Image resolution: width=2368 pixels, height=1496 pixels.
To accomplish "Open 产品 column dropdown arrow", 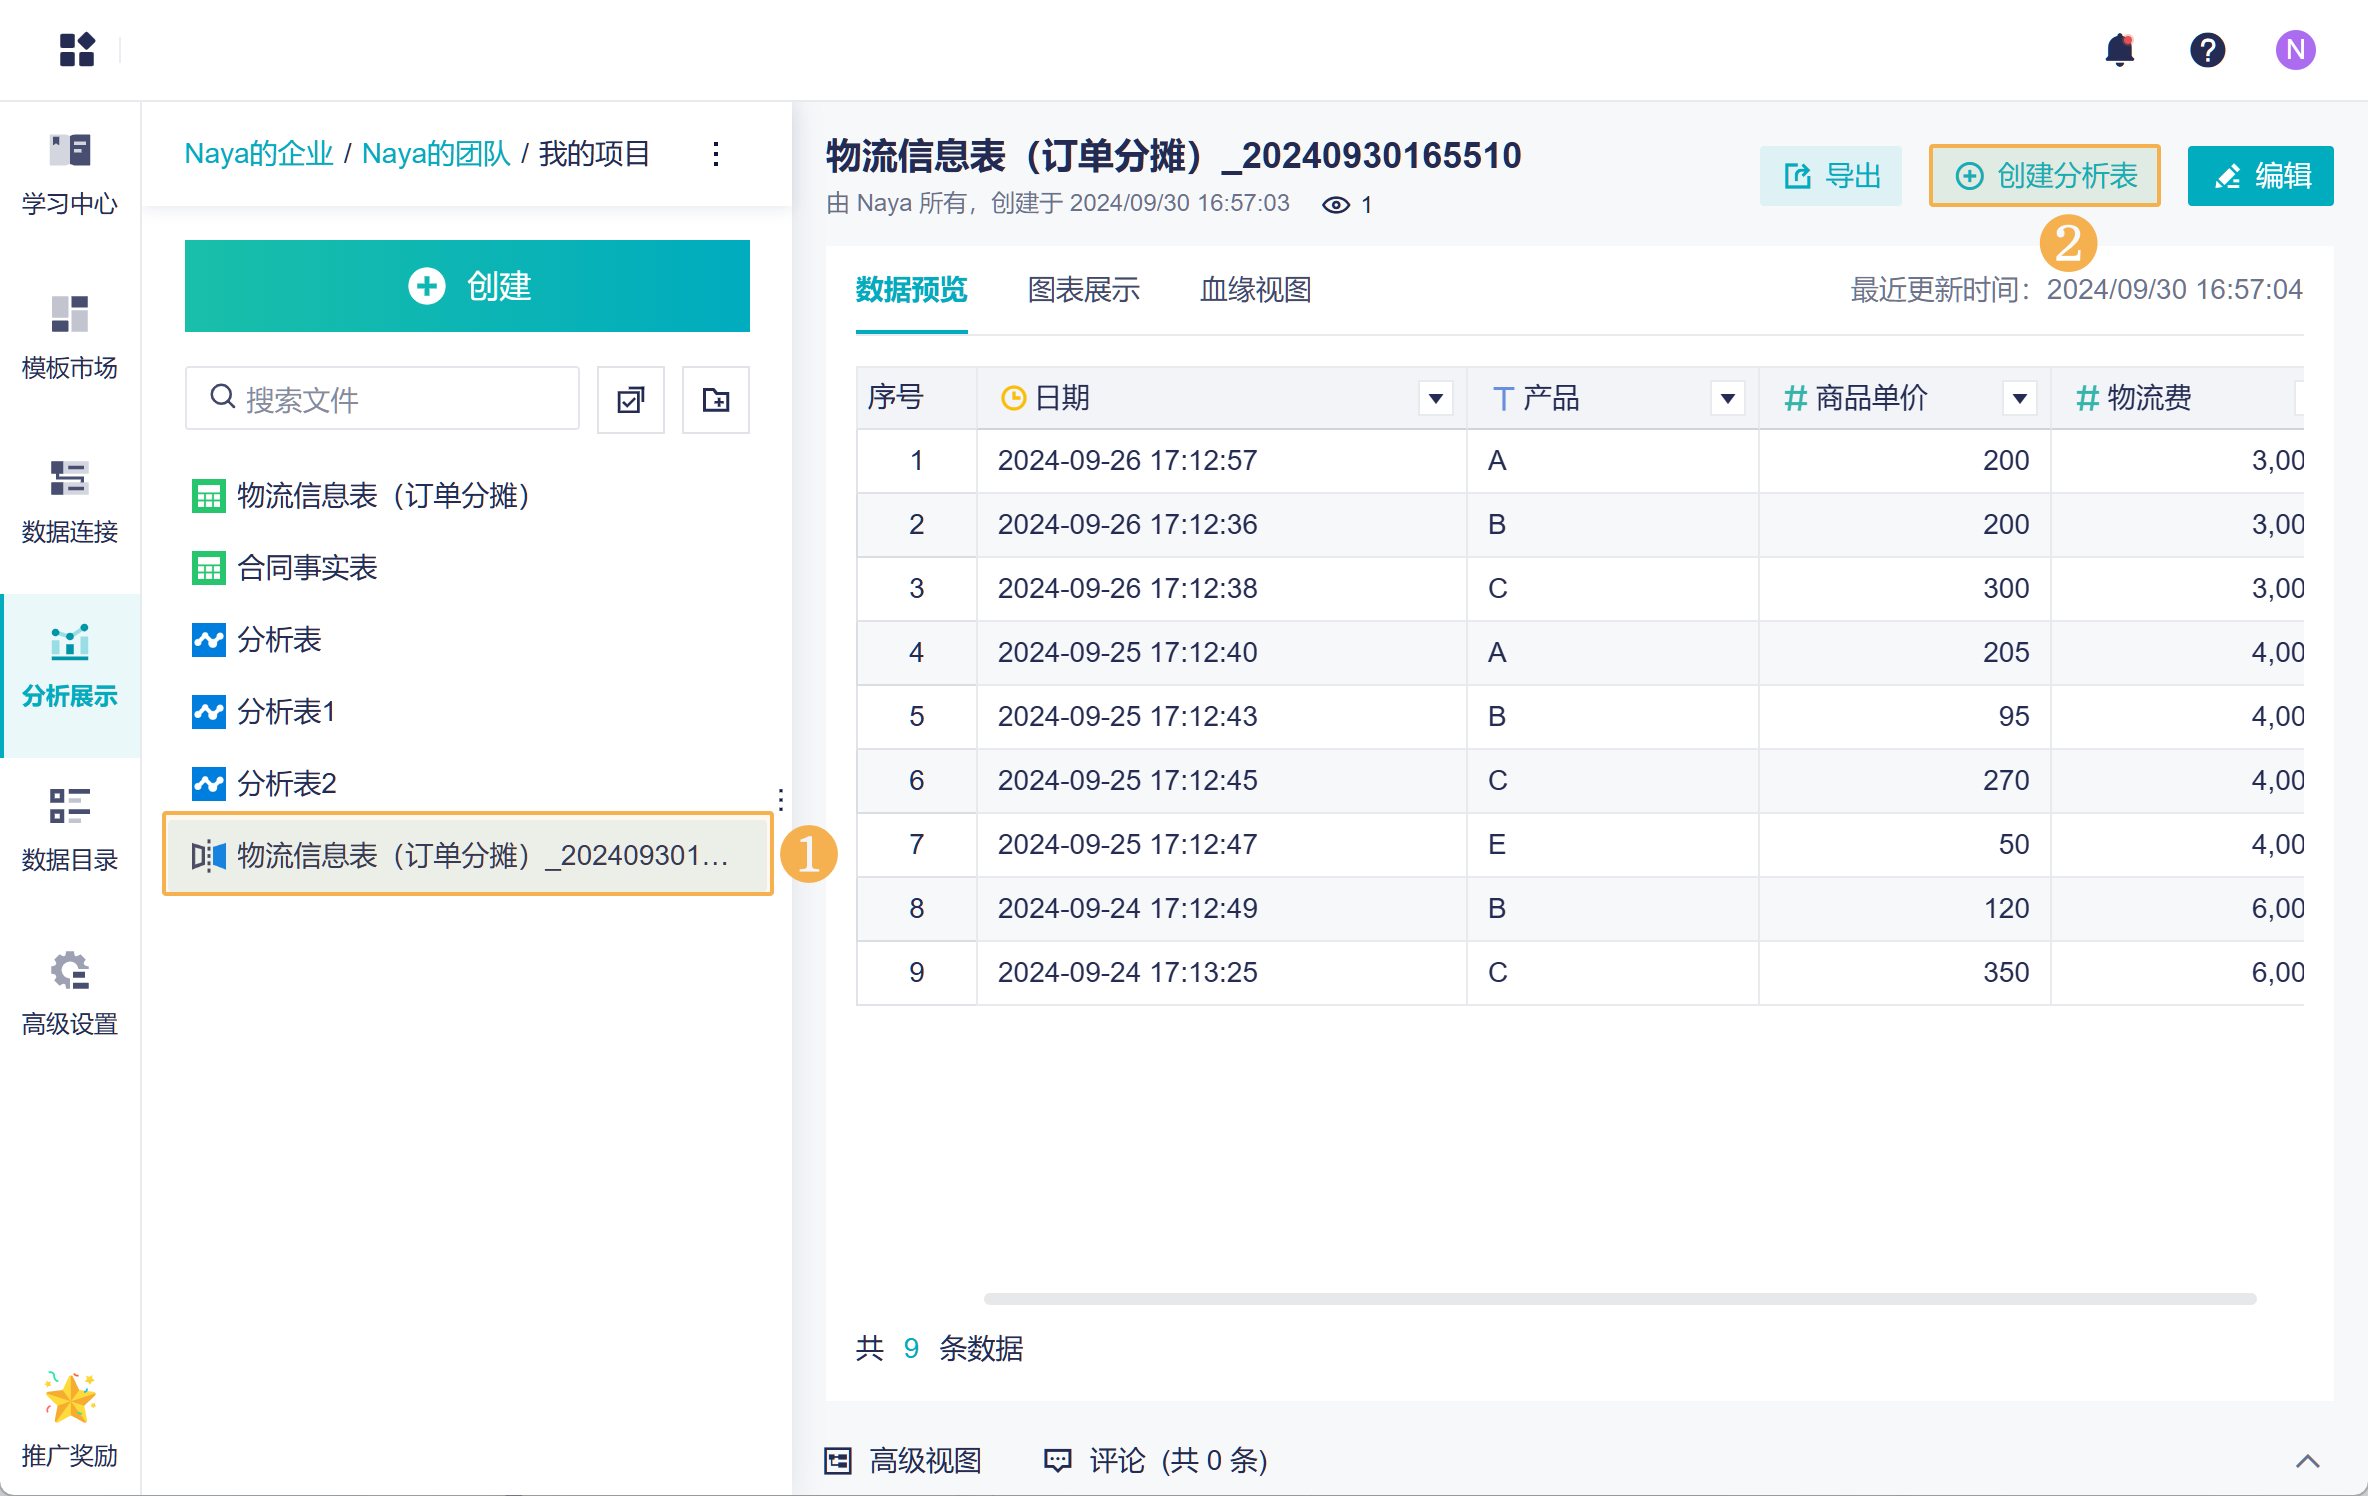I will (x=1728, y=398).
